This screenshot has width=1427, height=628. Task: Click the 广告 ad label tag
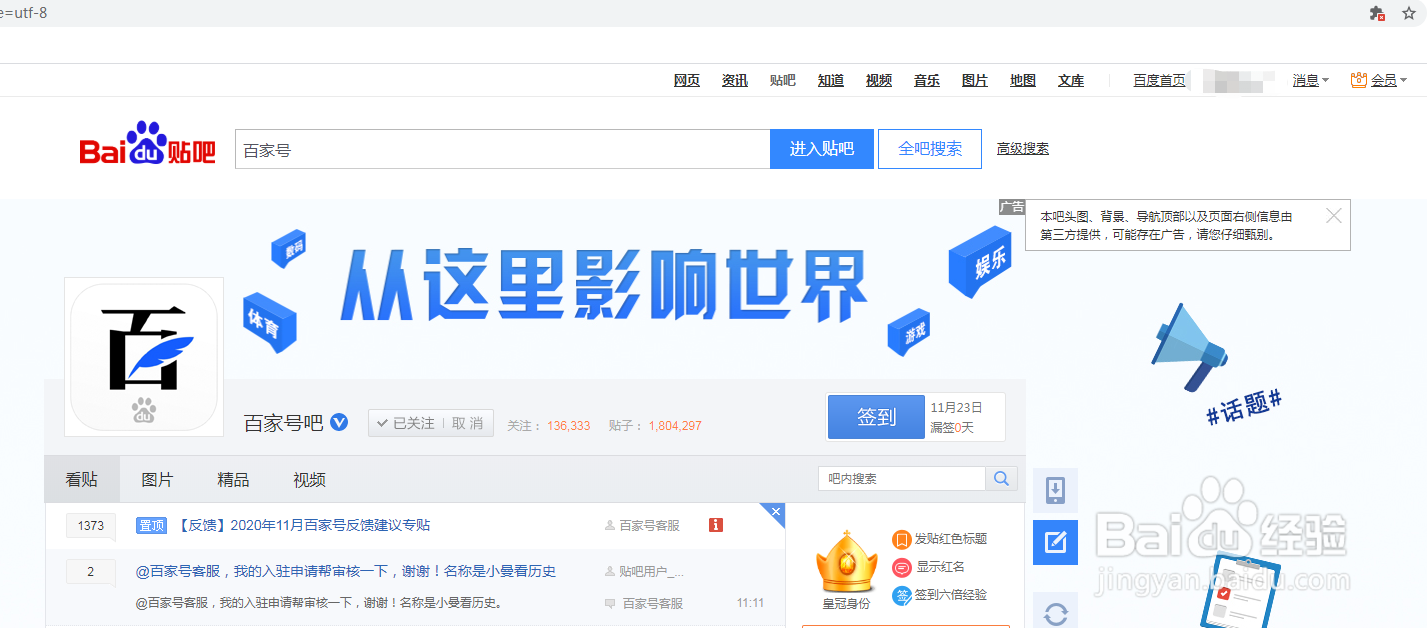[x=1012, y=207]
